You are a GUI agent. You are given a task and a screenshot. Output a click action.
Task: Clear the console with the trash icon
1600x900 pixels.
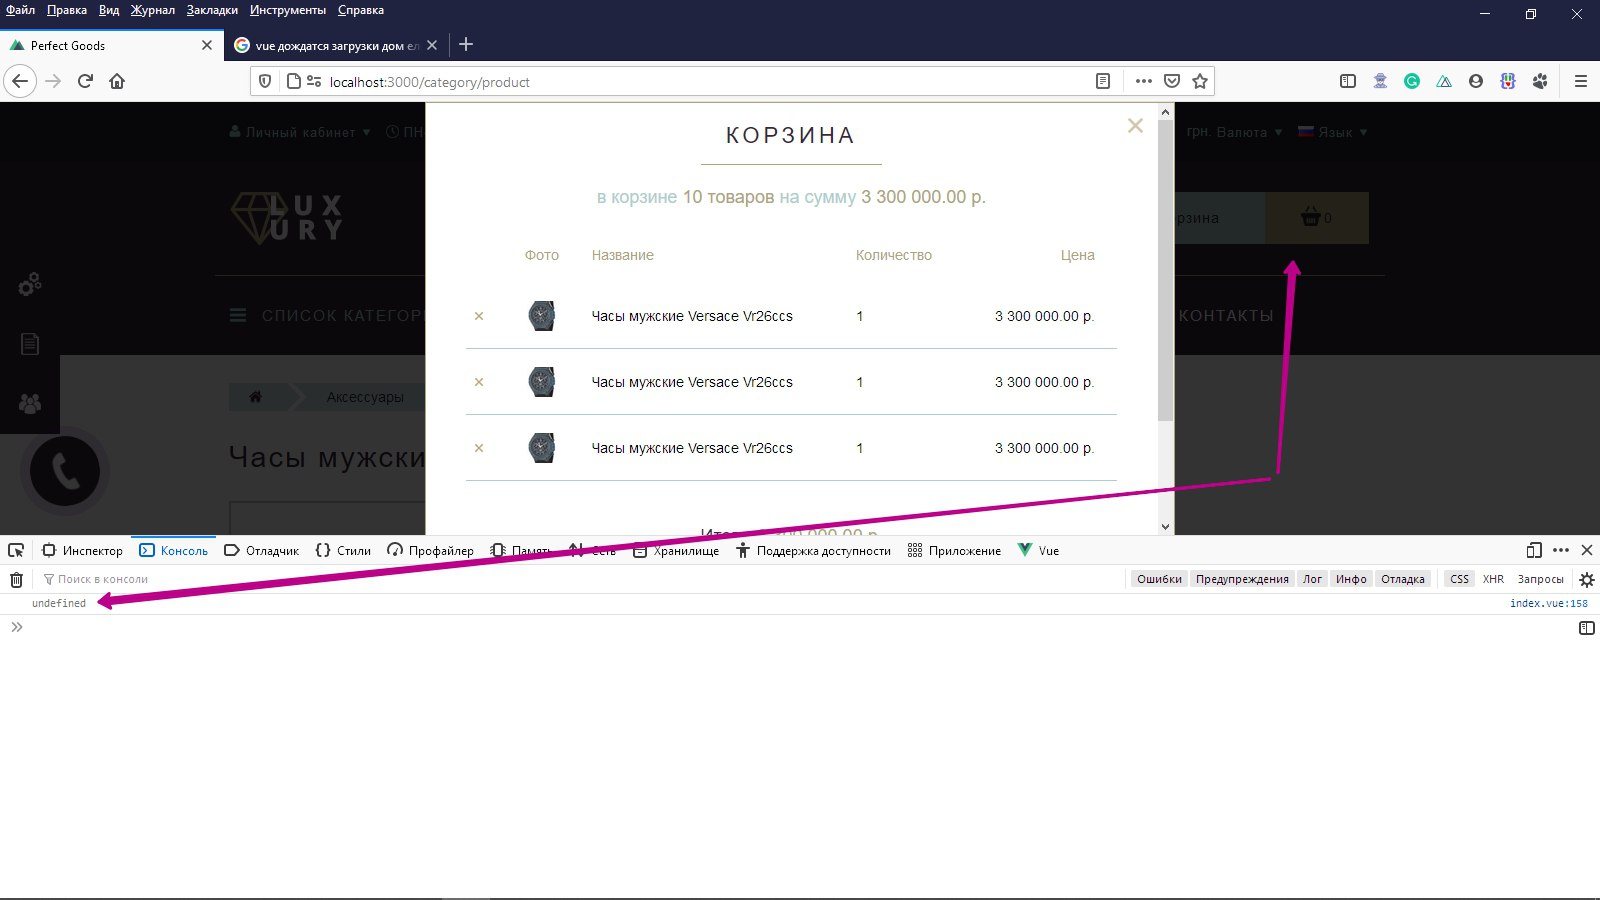(x=16, y=579)
